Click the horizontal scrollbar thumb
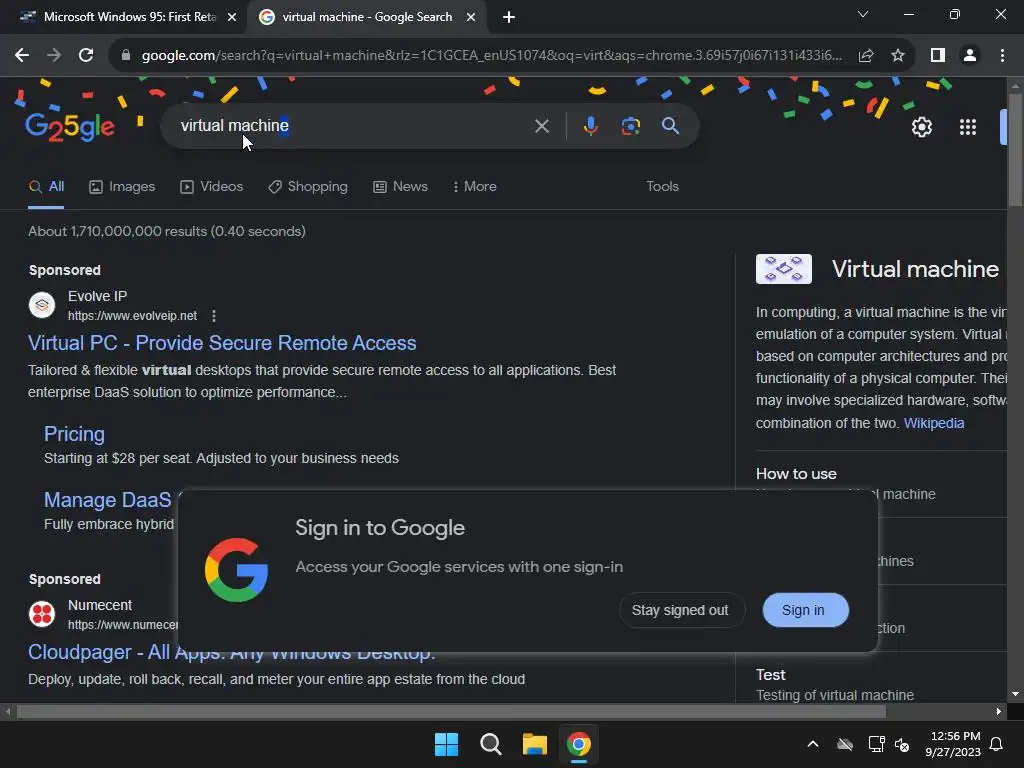The height and width of the screenshot is (768, 1024). point(451,712)
